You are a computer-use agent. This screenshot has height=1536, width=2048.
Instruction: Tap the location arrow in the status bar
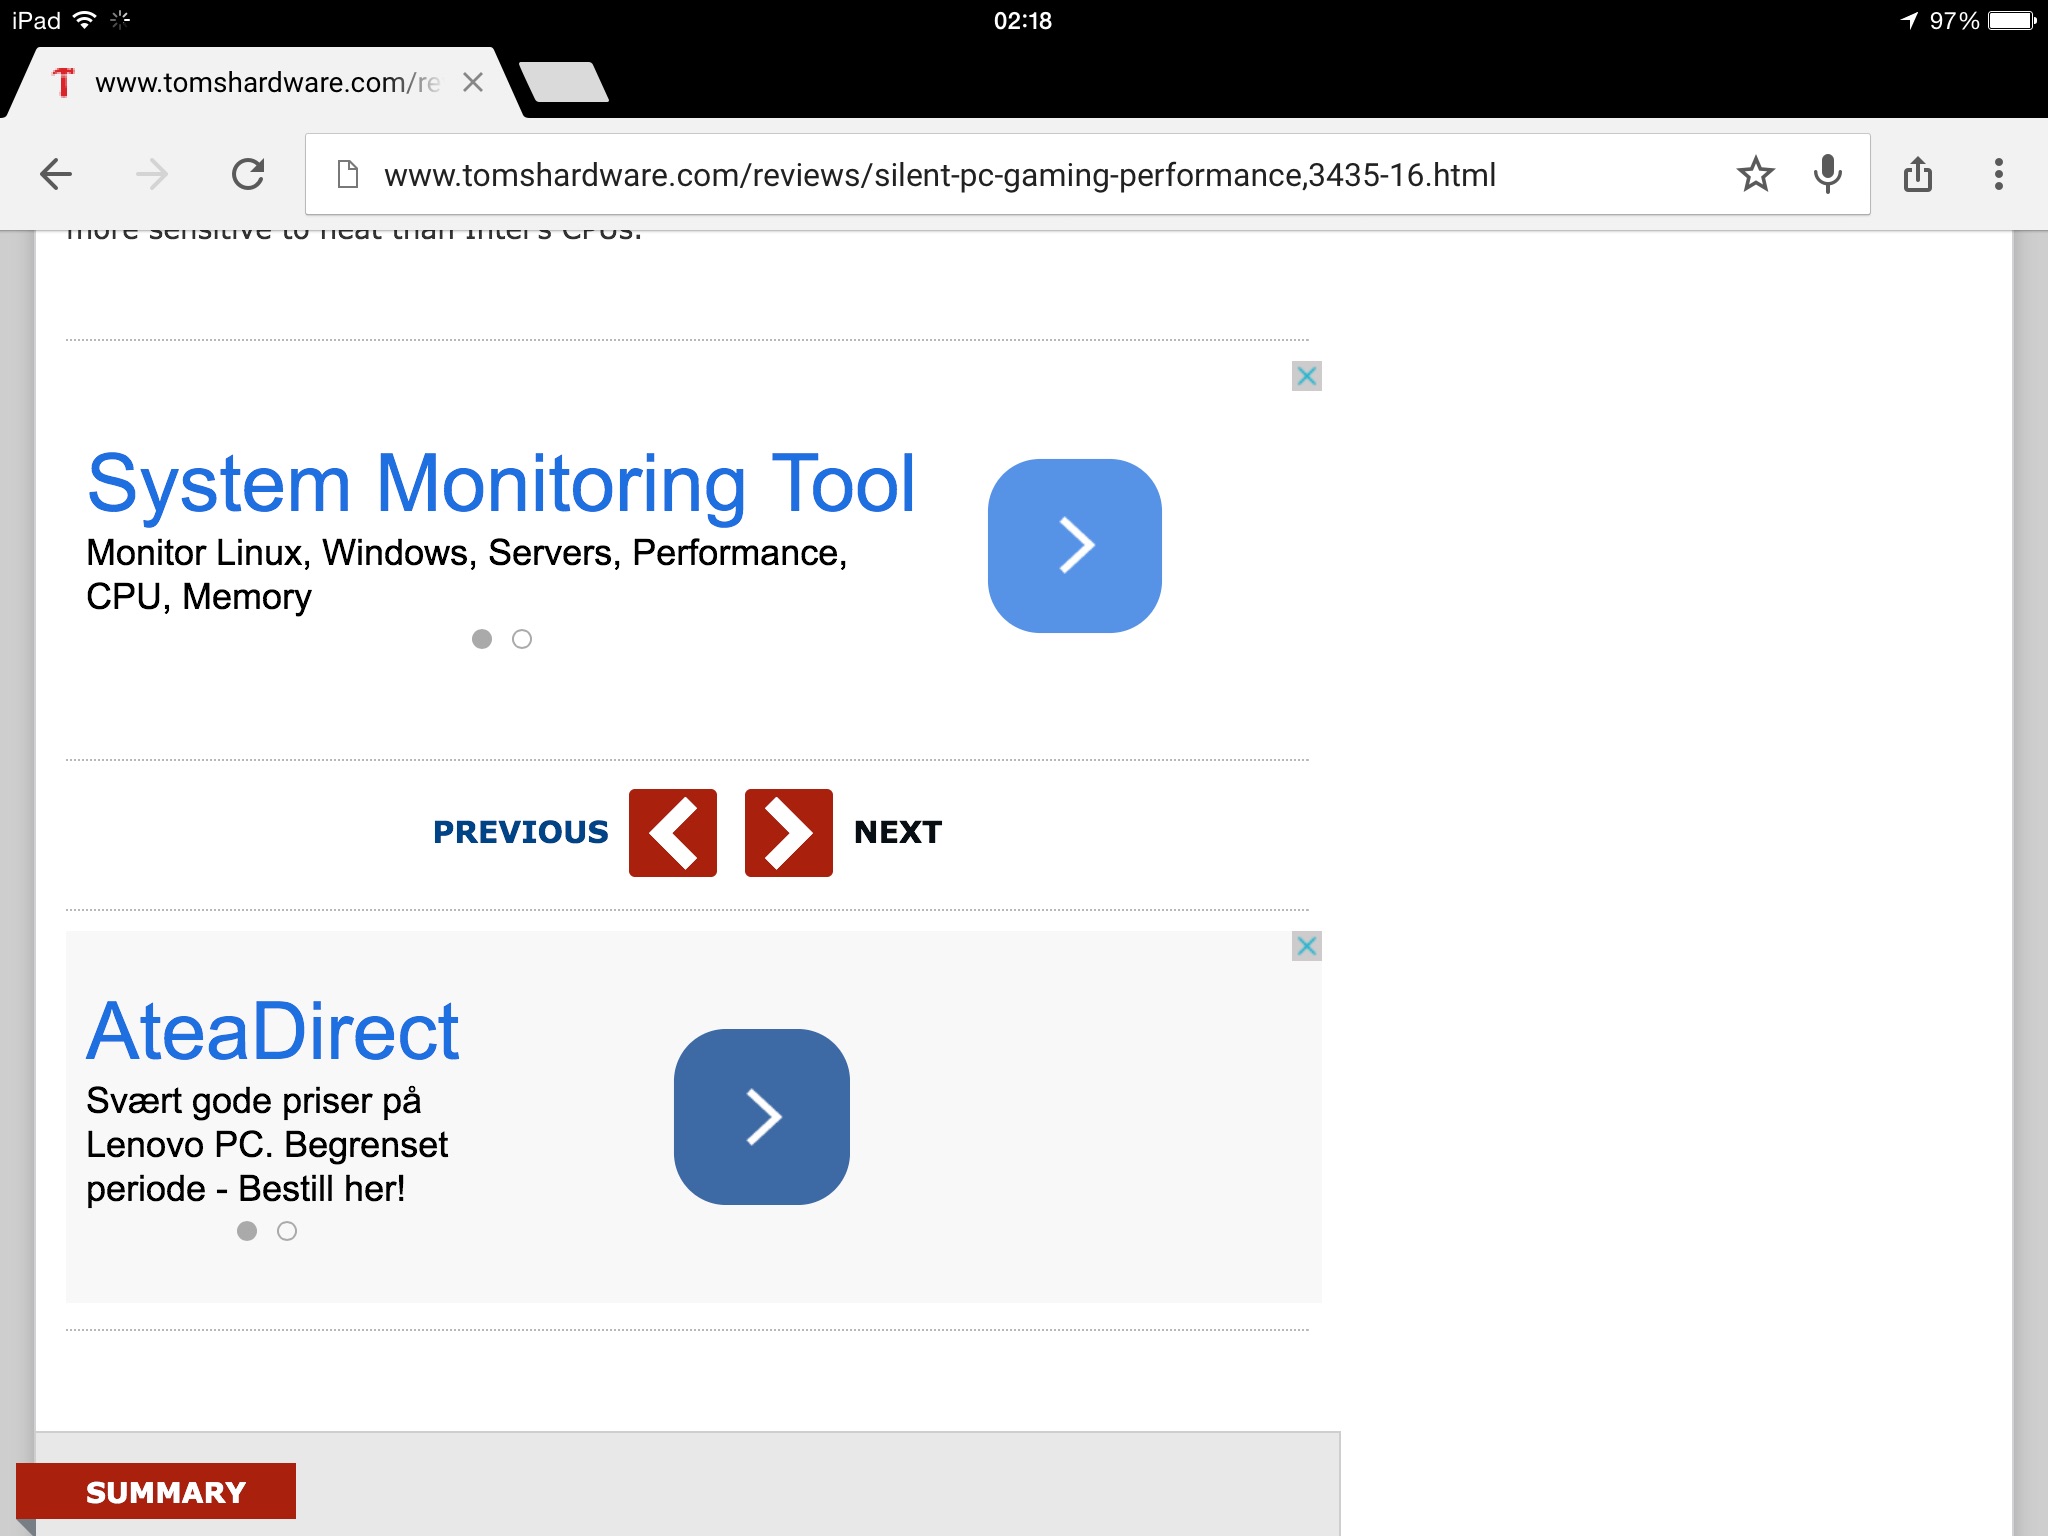coord(1909,20)
